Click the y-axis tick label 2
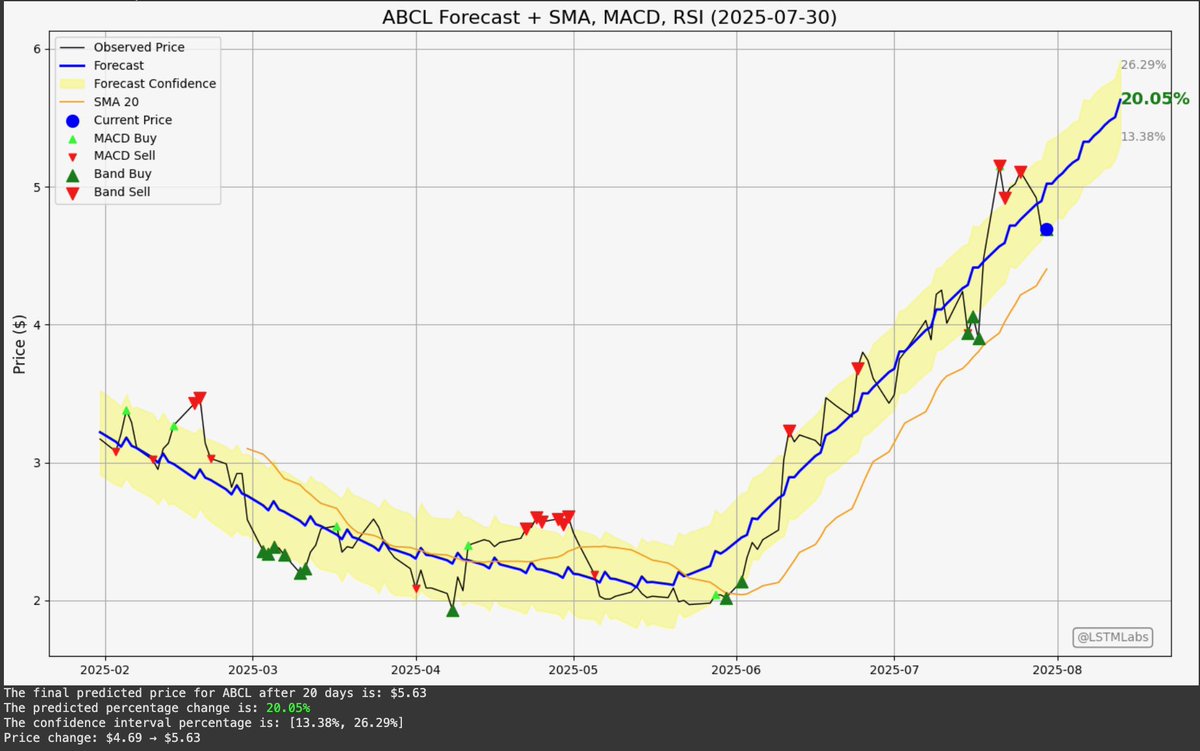This screenshot has height=751, width=1200. [36, 601]
